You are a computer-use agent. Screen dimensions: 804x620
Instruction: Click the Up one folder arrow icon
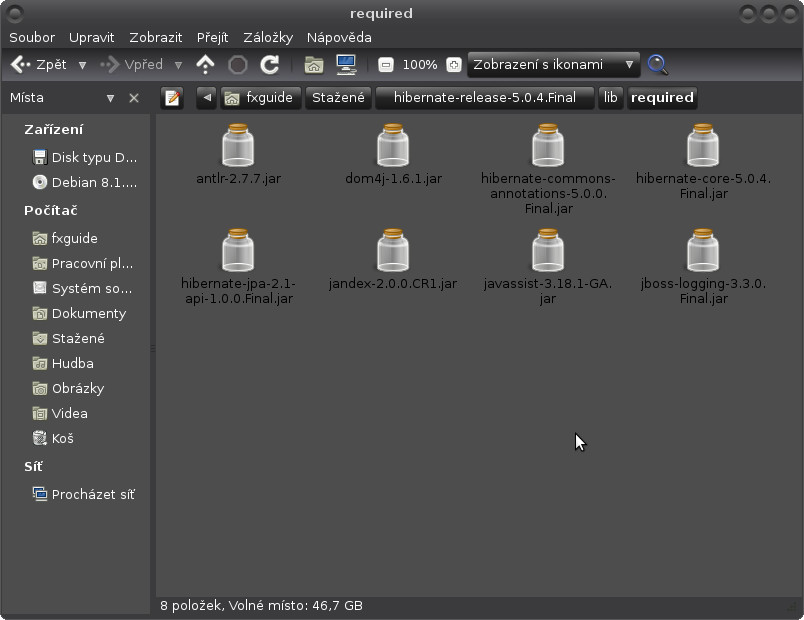(205, 65)
